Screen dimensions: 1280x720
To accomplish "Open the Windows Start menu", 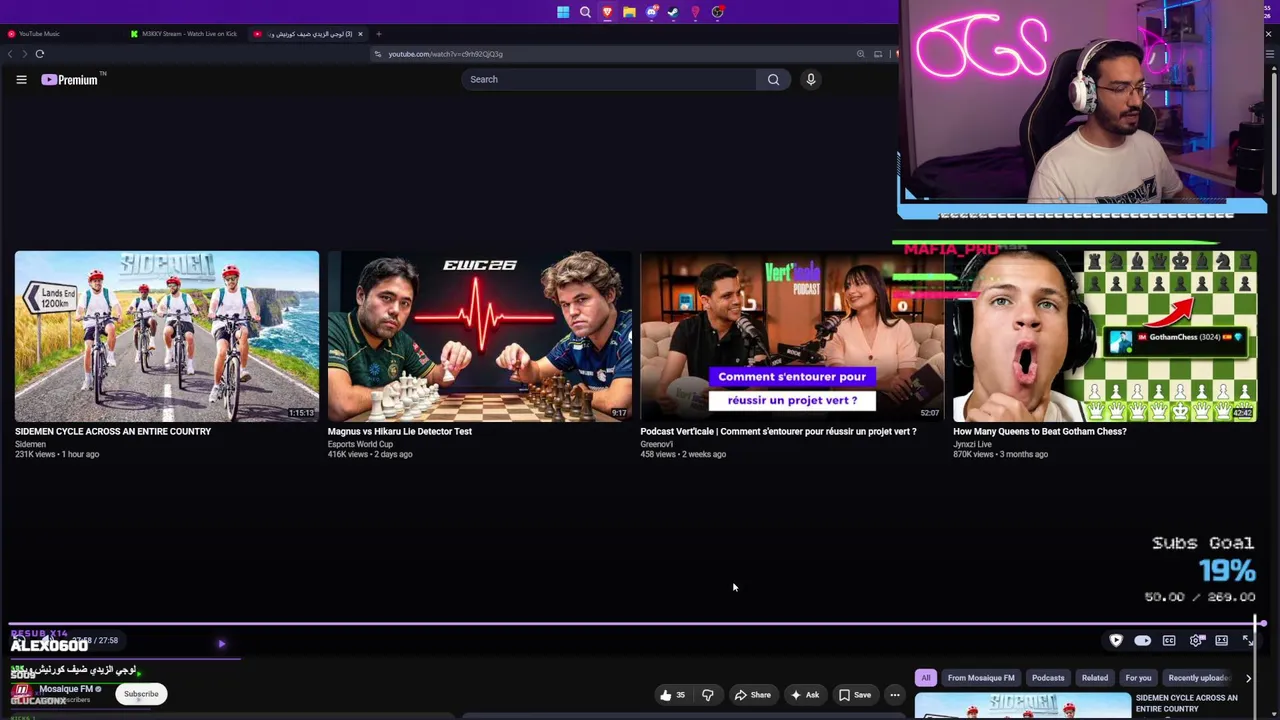I will [563, 12].
